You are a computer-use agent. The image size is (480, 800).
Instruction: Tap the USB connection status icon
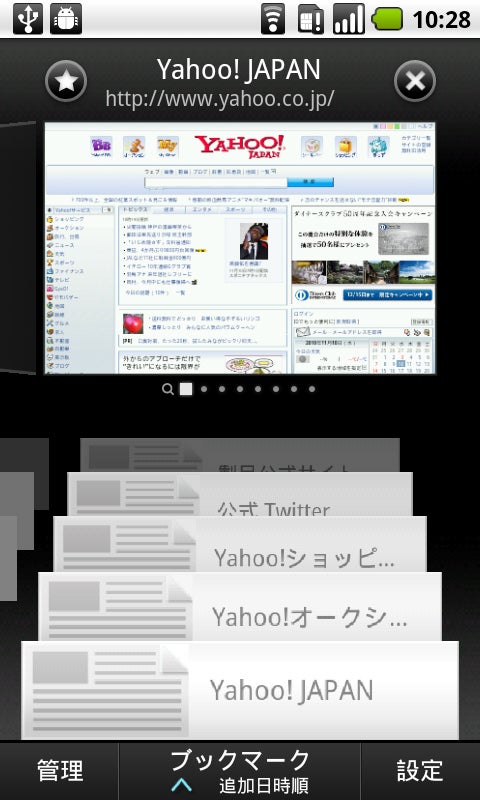28,19
